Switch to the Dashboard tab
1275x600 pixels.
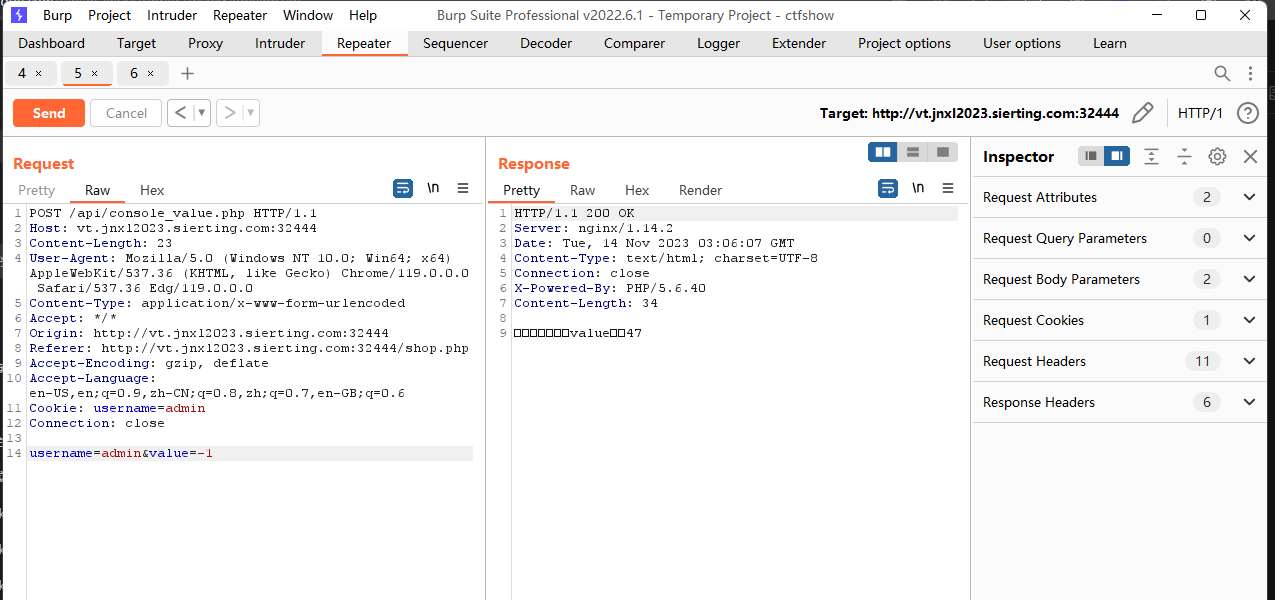[x=52, y=43]
